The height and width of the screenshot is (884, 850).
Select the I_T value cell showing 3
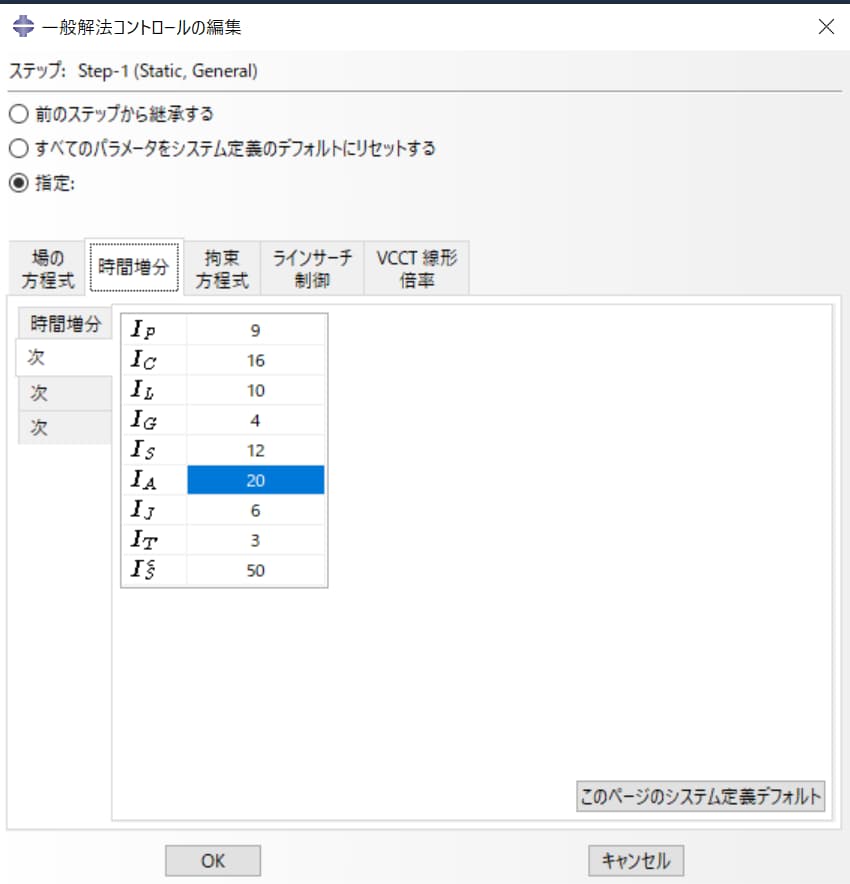[x=255, y=540]
